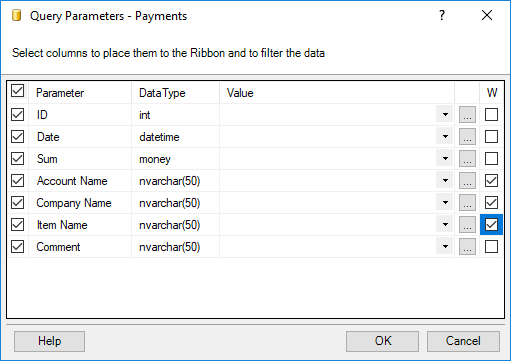Viewport: 511px width, 361px height.
Task: Click the Item Name value field
Action: [328, 225]
